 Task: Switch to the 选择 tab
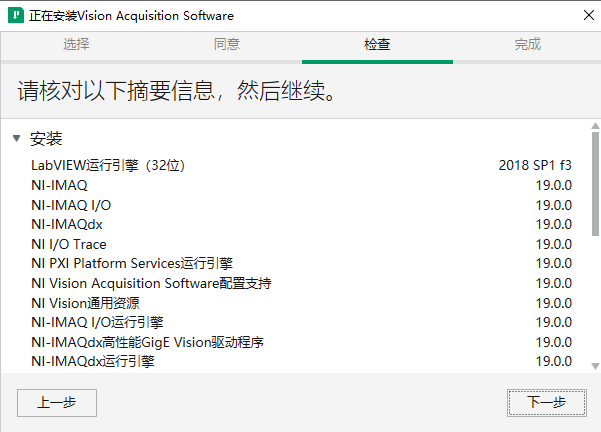[x=76, y=44]
